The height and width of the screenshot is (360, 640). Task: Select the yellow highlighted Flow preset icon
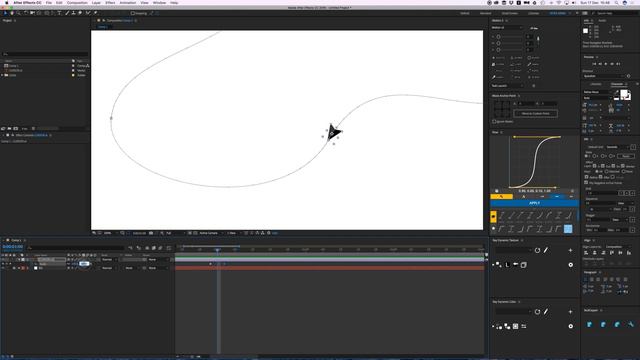point(493,216)
